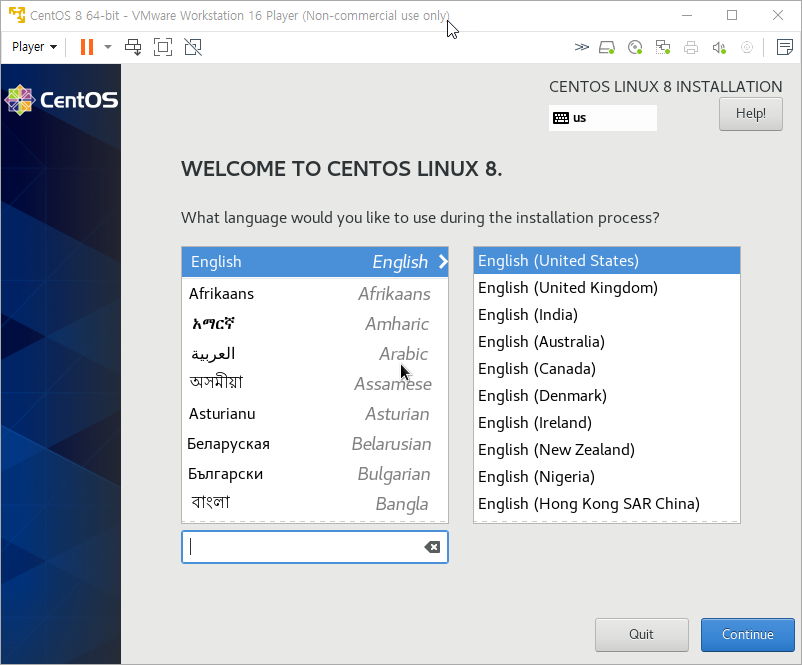Click the CentOS logo in sidebar
The image size is (802, 665).
(61, 100)
